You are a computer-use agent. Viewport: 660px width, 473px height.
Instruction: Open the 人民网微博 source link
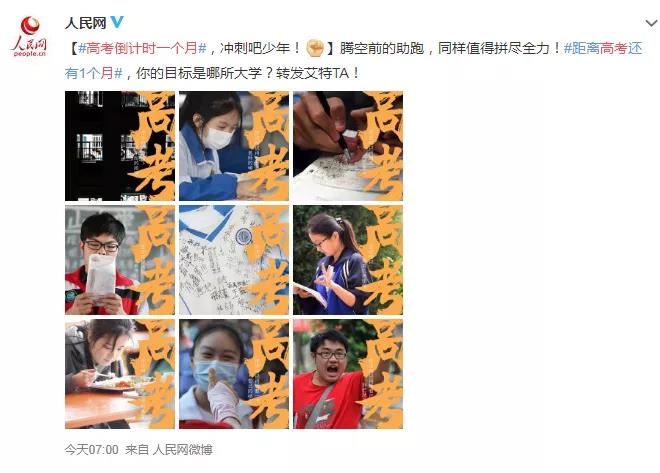(x=182, y=450)
